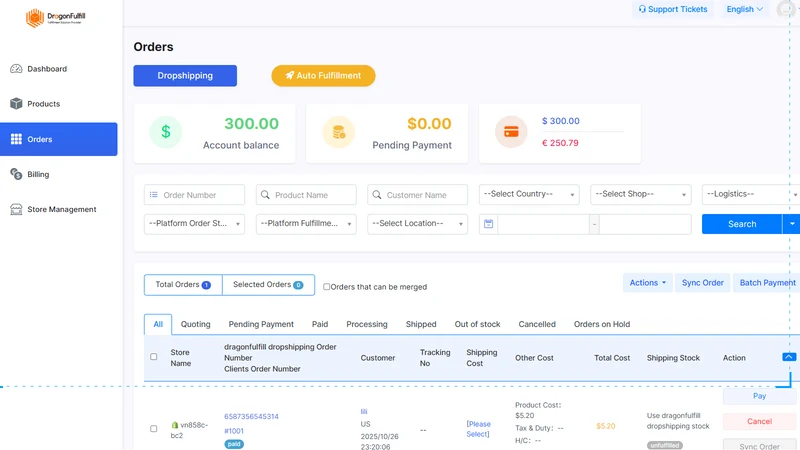Click the end date input
Screen dimensions: 800x450
[645, 224]
